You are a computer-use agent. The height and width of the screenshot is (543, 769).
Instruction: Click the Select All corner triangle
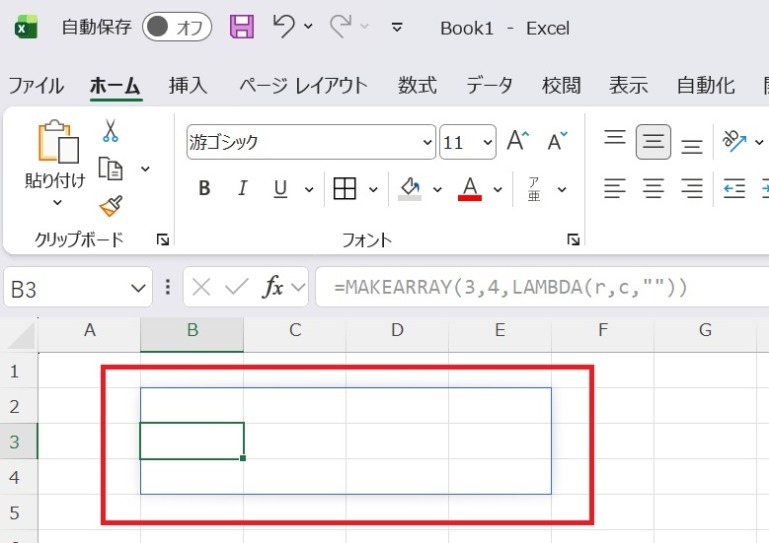pos(21,336)
